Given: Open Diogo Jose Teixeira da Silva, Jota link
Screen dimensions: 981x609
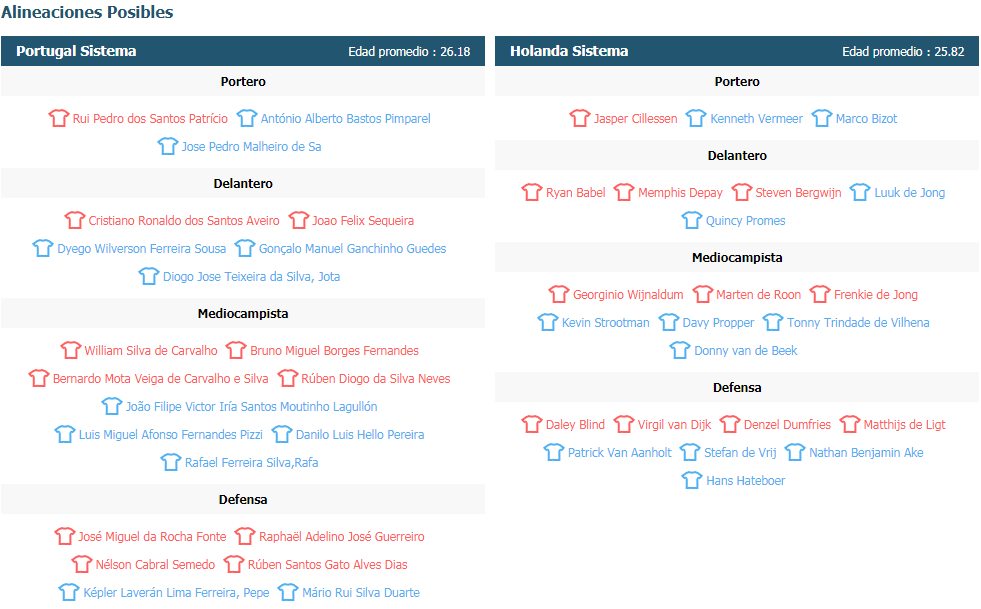Looking at the screenshot, I should pyautogui.click(x=252, y=277).
